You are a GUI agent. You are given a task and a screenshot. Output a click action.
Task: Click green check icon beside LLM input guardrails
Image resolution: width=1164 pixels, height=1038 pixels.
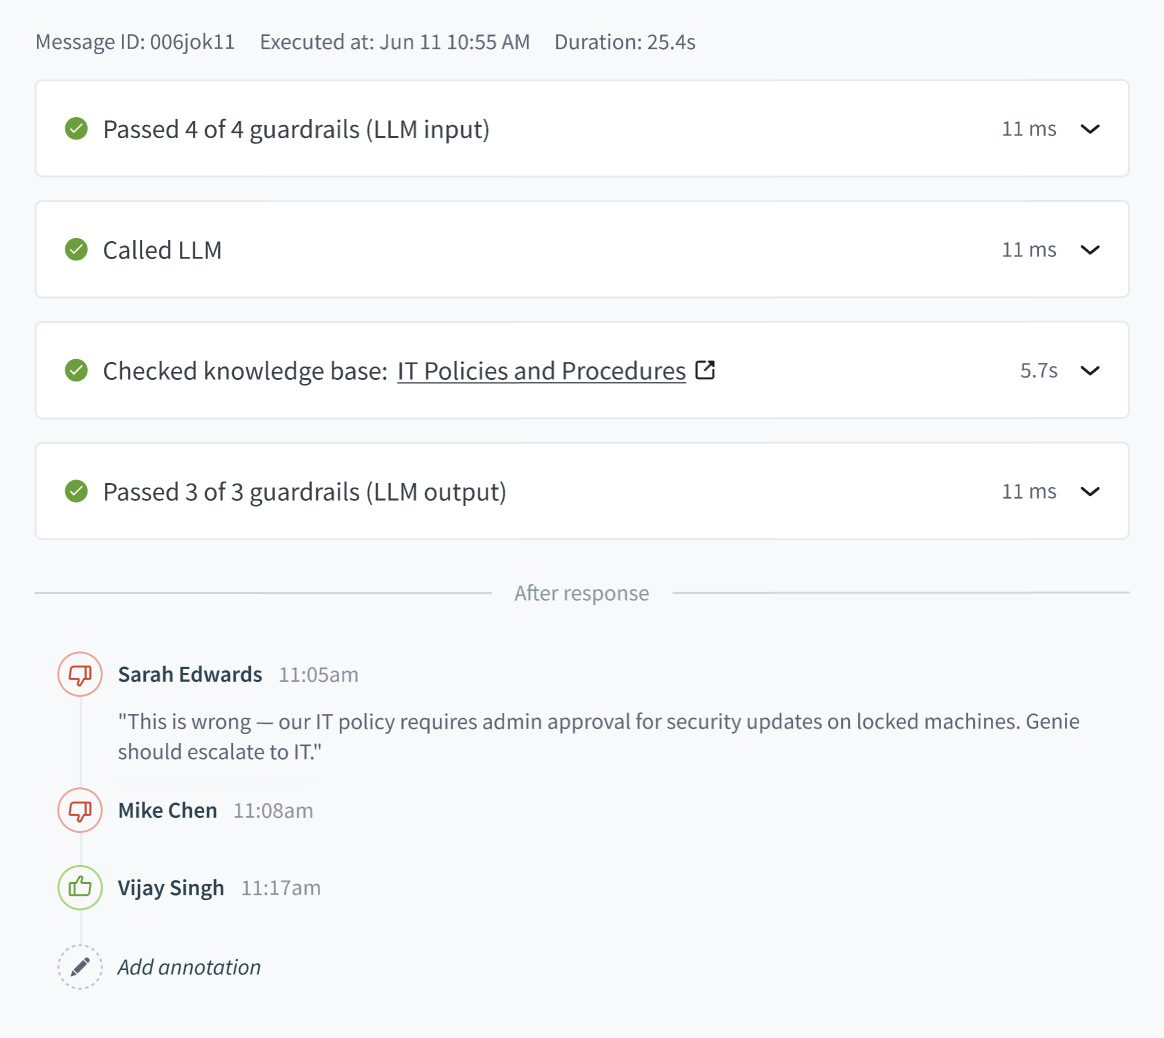click(76, 128)
